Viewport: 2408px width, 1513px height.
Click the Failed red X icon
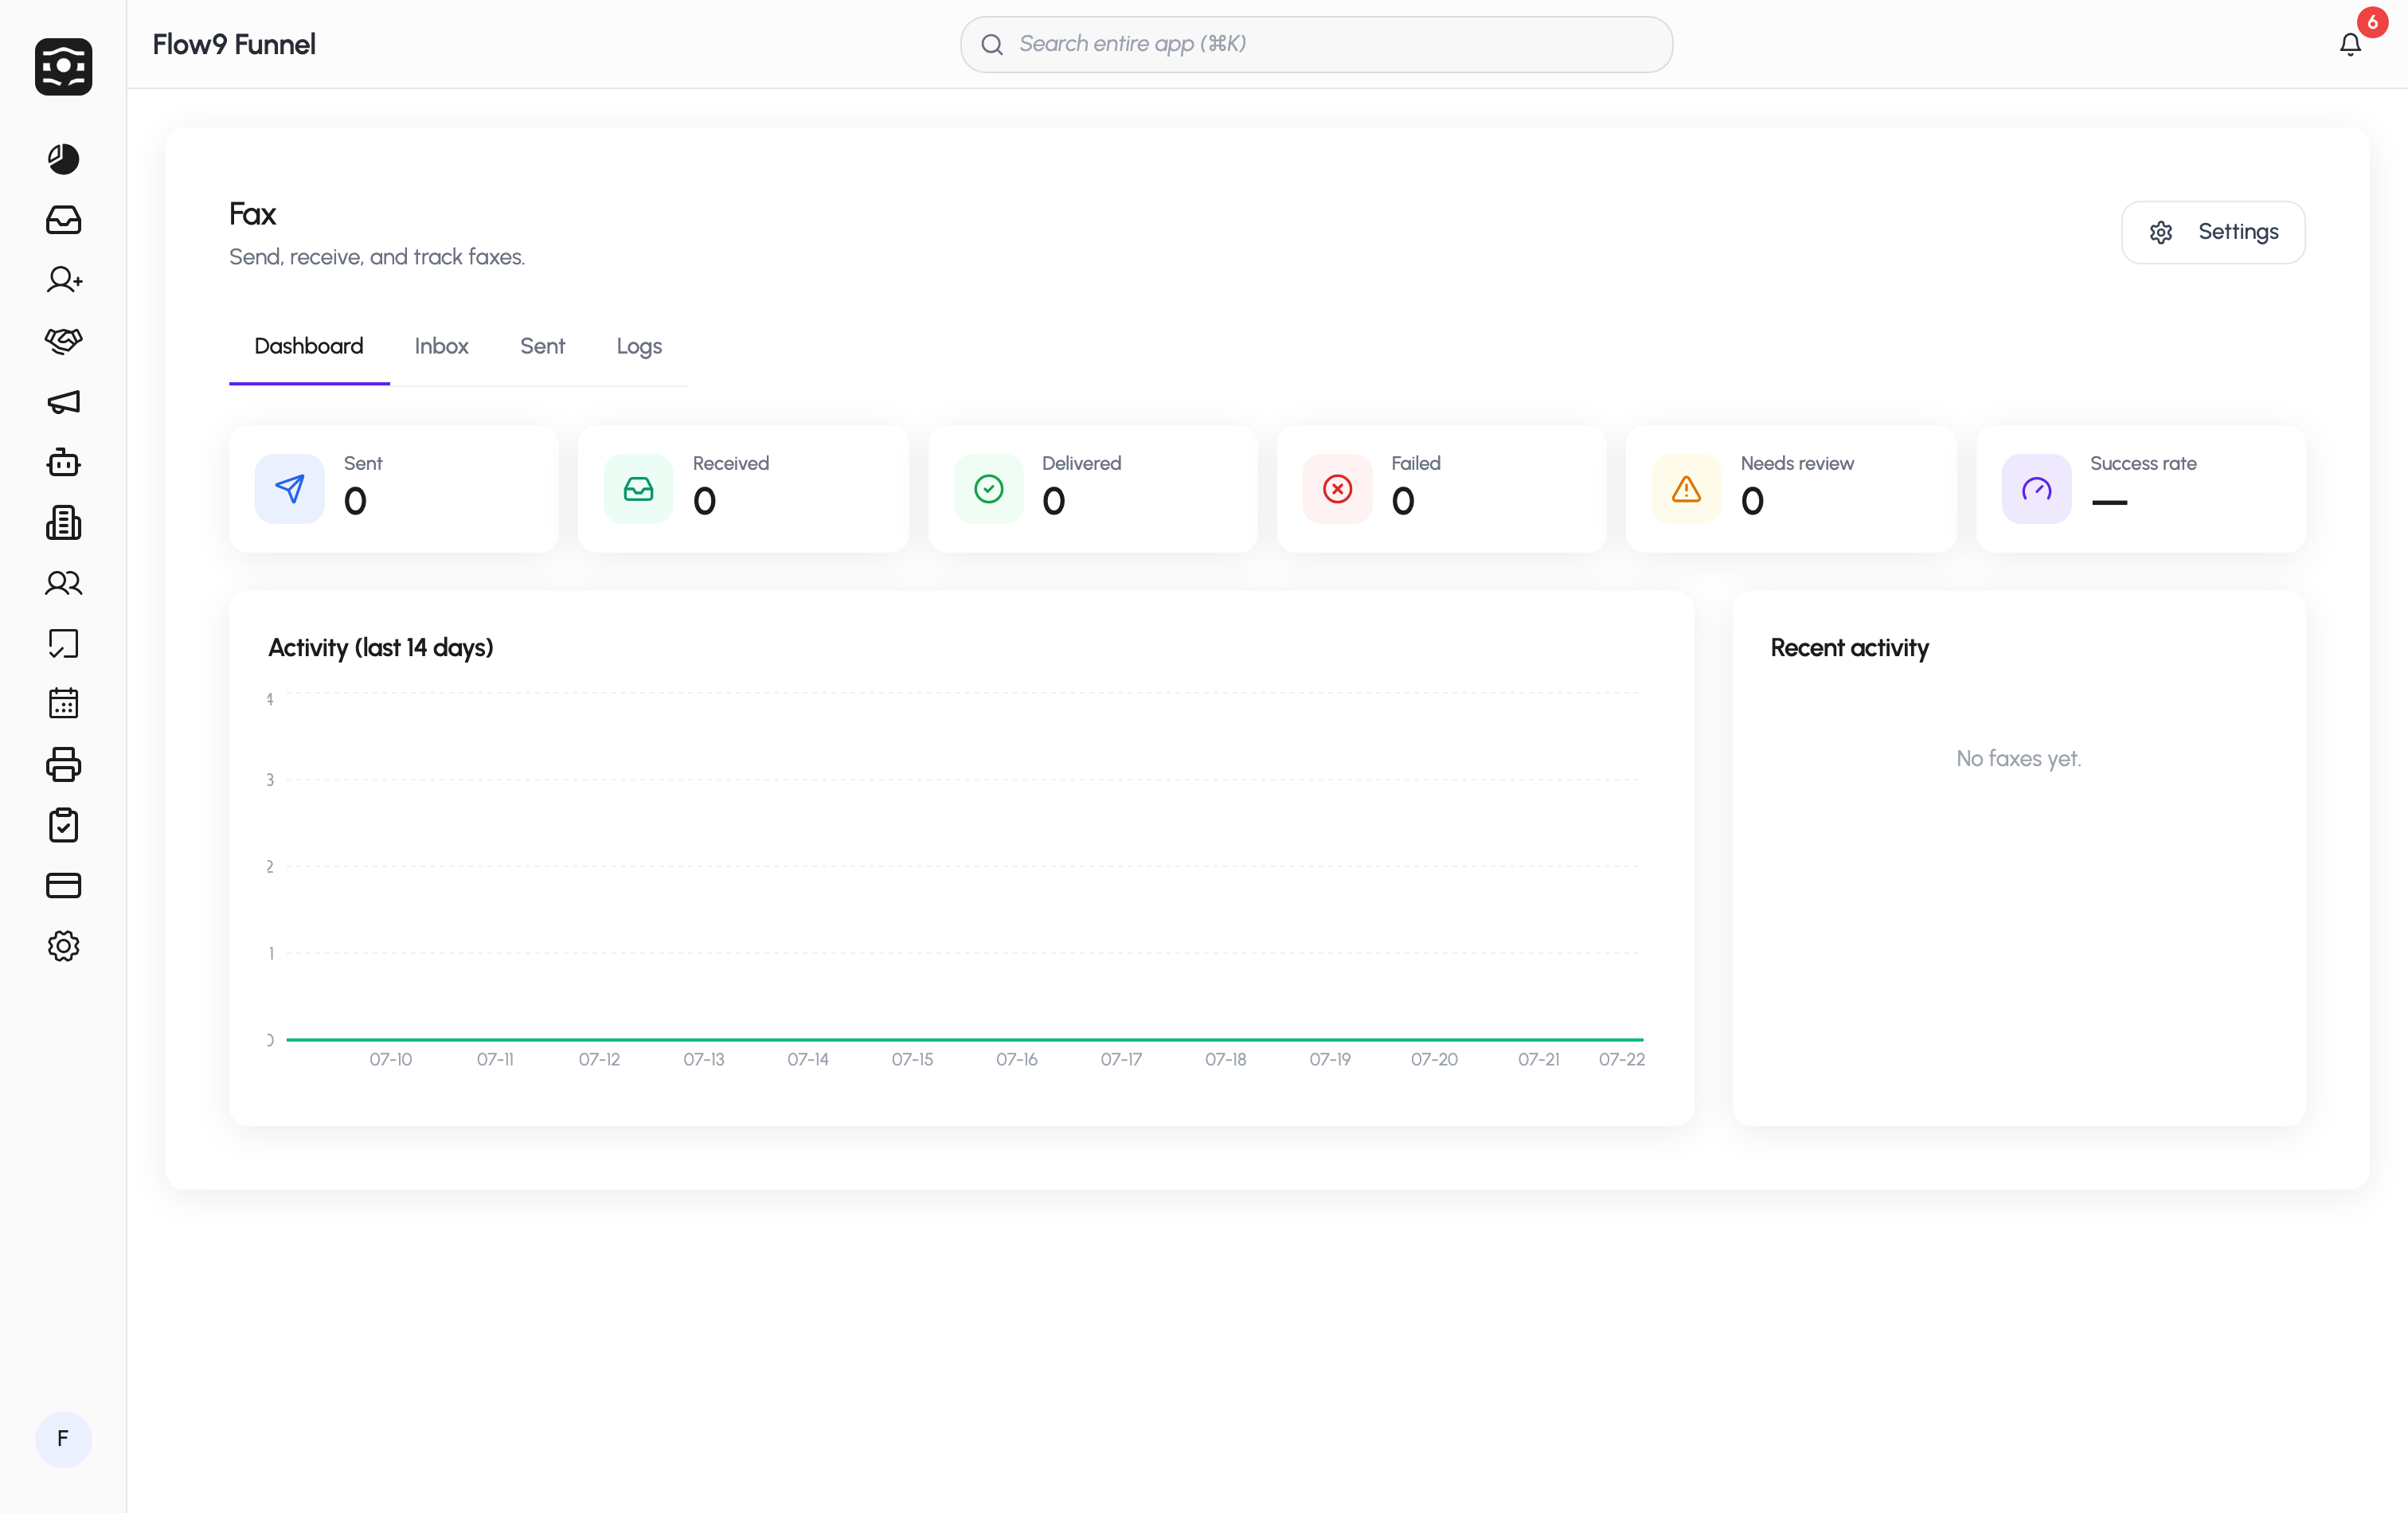click(x=1337, y=489)
